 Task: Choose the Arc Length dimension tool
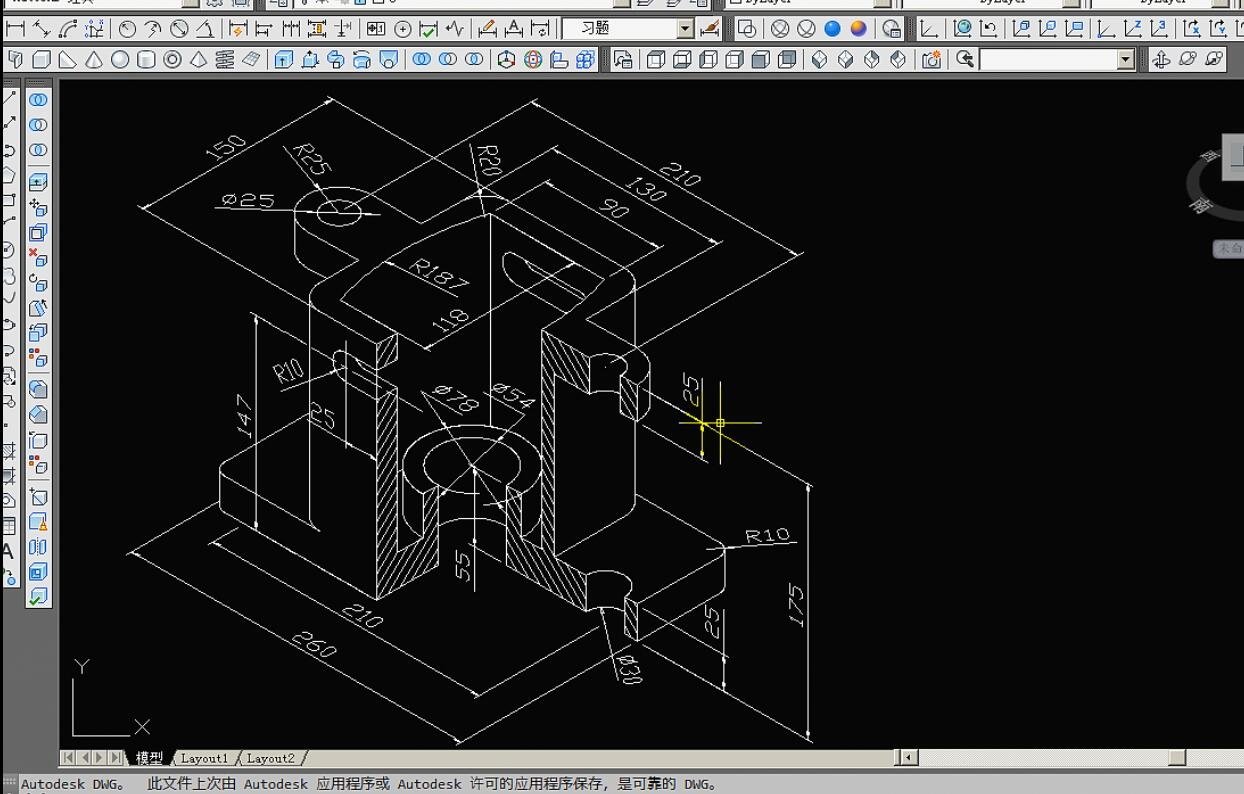click(68, 29)
